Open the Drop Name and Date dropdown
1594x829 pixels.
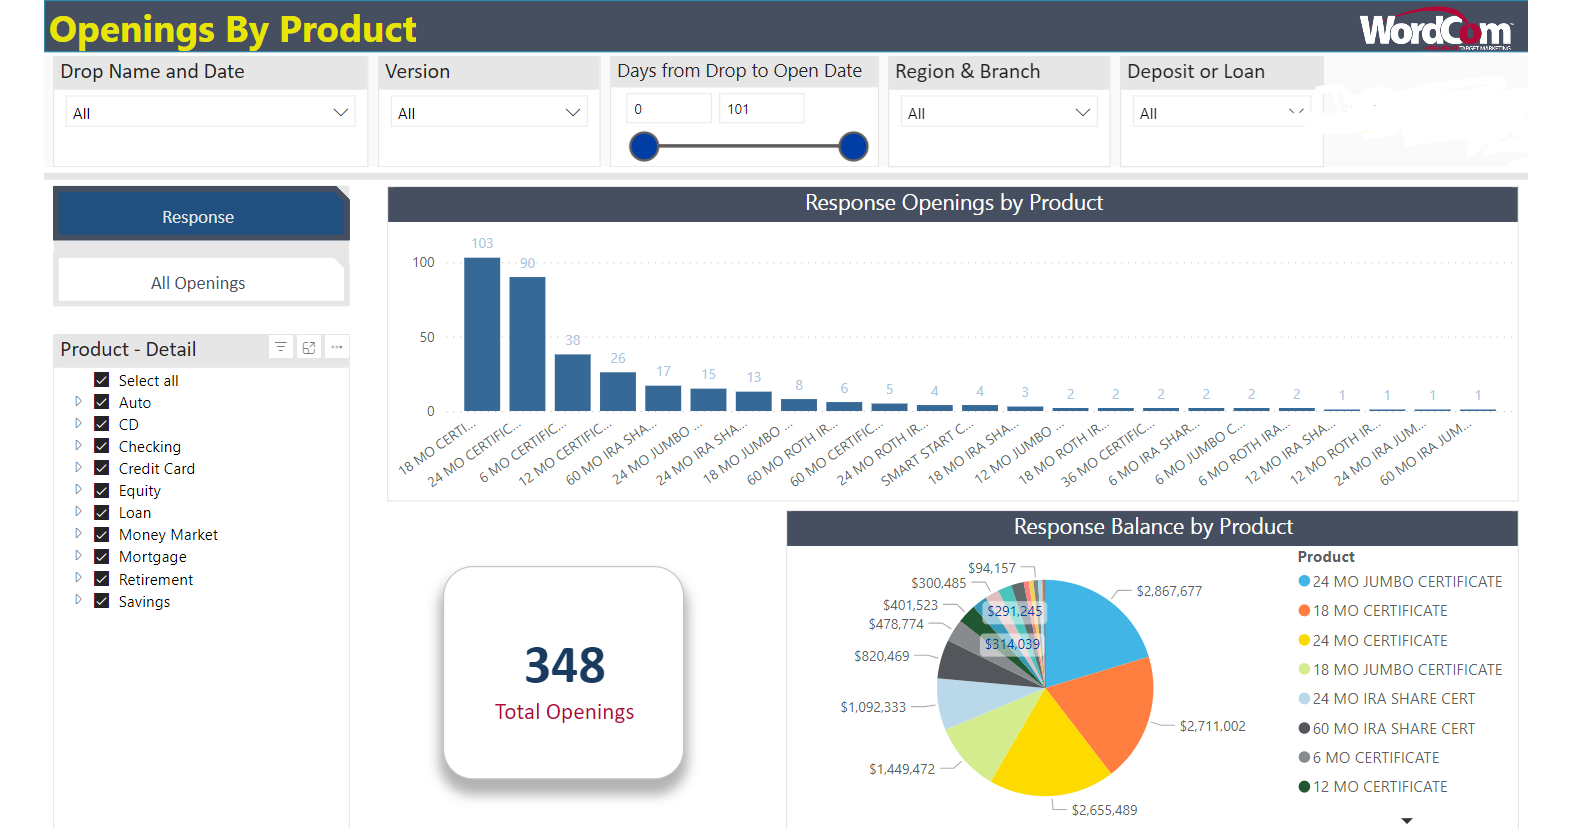[210, 113]
